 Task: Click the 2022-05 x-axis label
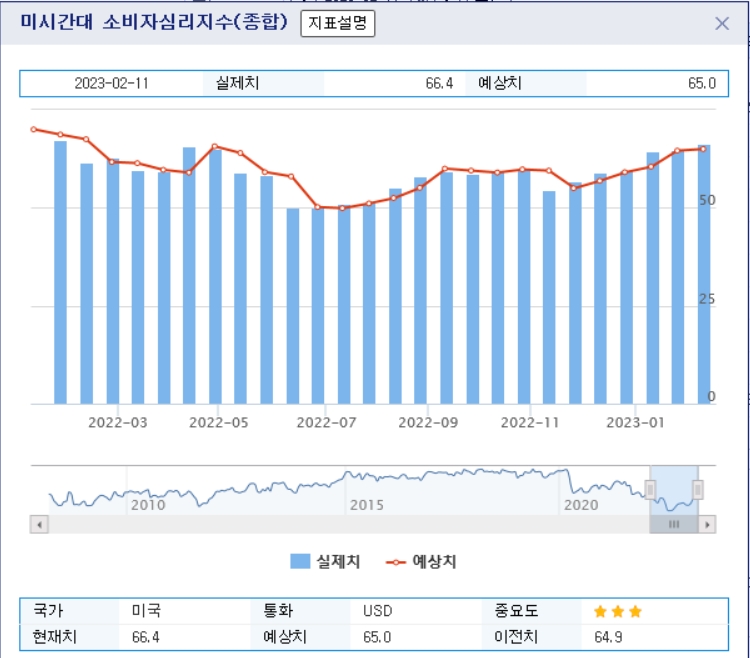(219, 423)
